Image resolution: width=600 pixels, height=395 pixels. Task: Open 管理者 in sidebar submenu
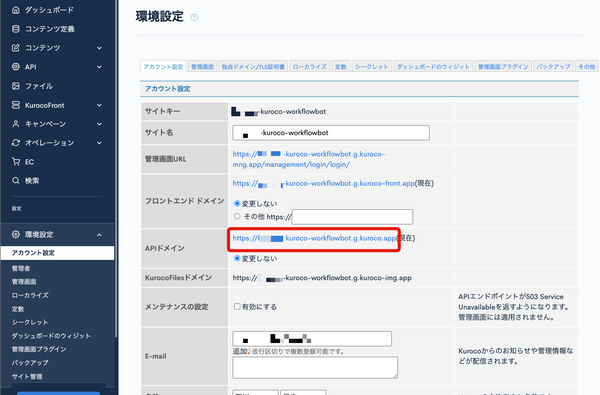tap(21, 268)
